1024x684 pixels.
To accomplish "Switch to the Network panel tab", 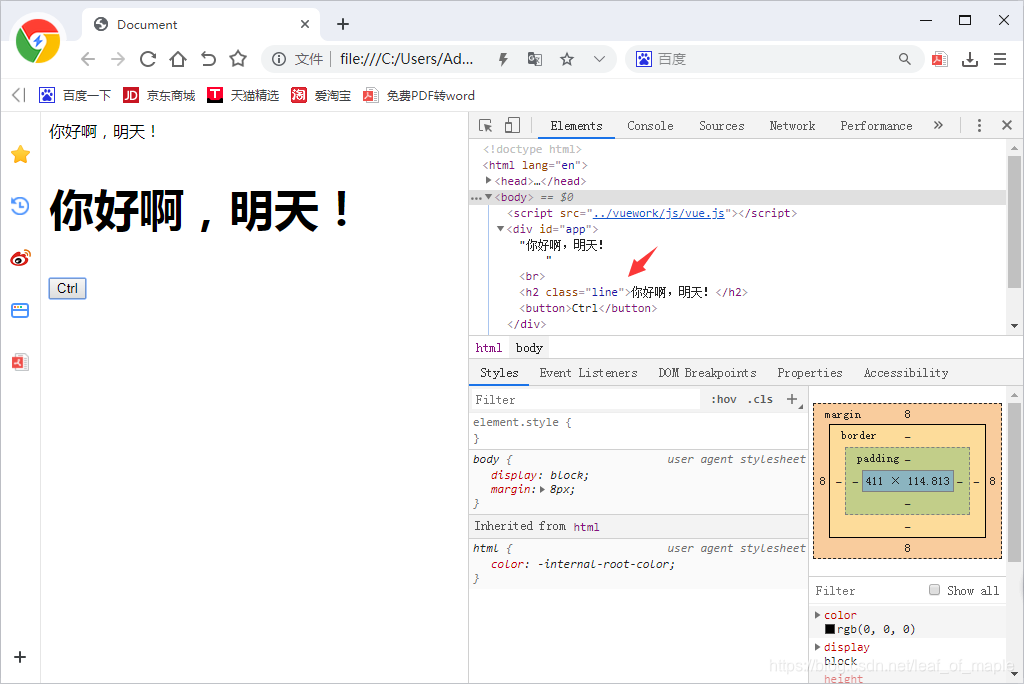I will (792, 126).
